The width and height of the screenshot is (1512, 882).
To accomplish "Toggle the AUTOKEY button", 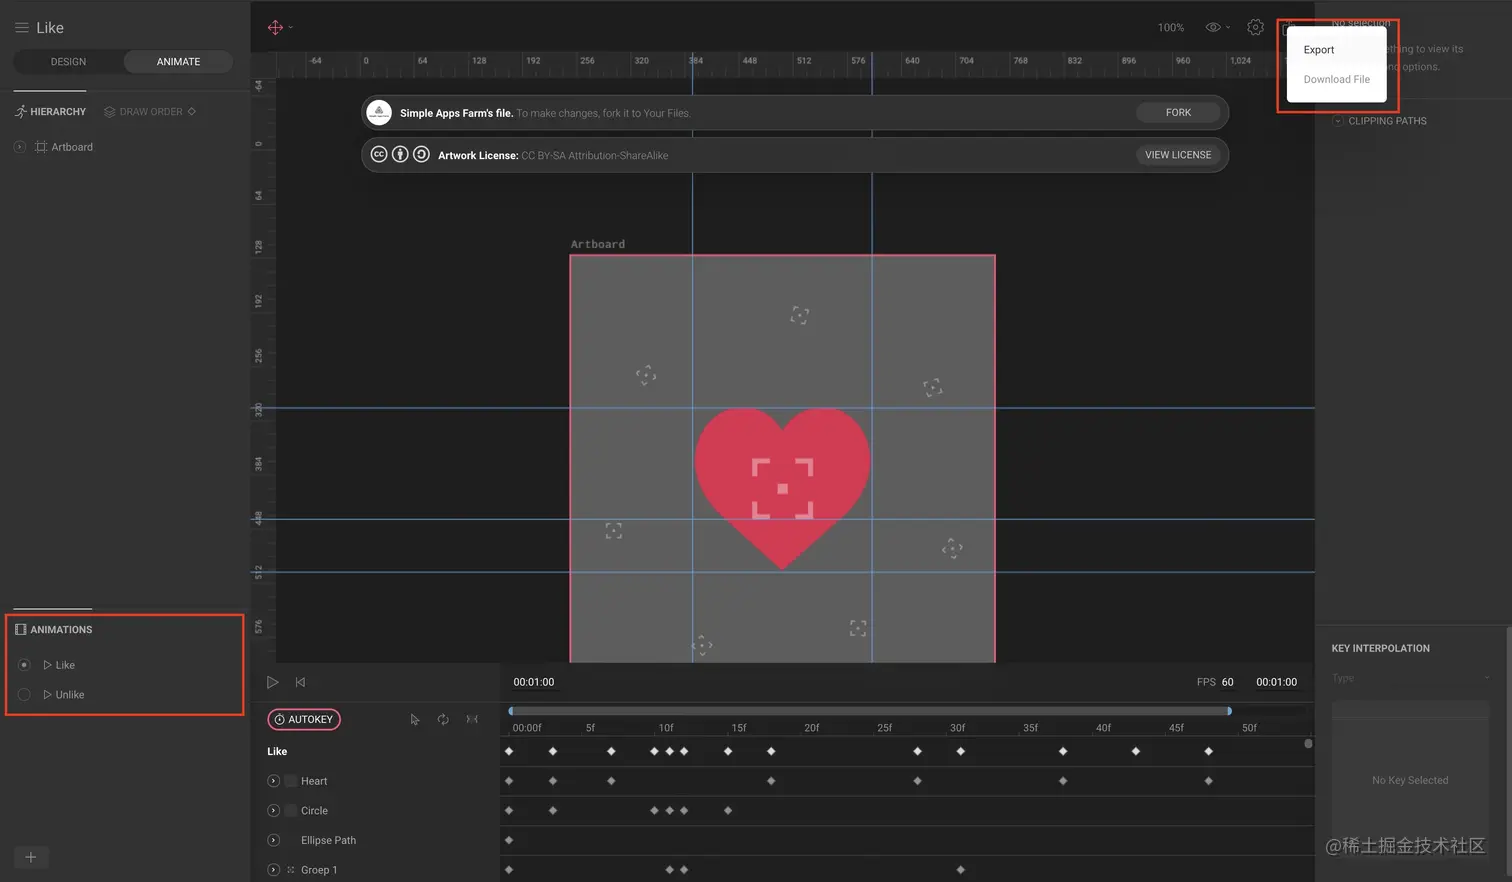I will tap(304, 719).
